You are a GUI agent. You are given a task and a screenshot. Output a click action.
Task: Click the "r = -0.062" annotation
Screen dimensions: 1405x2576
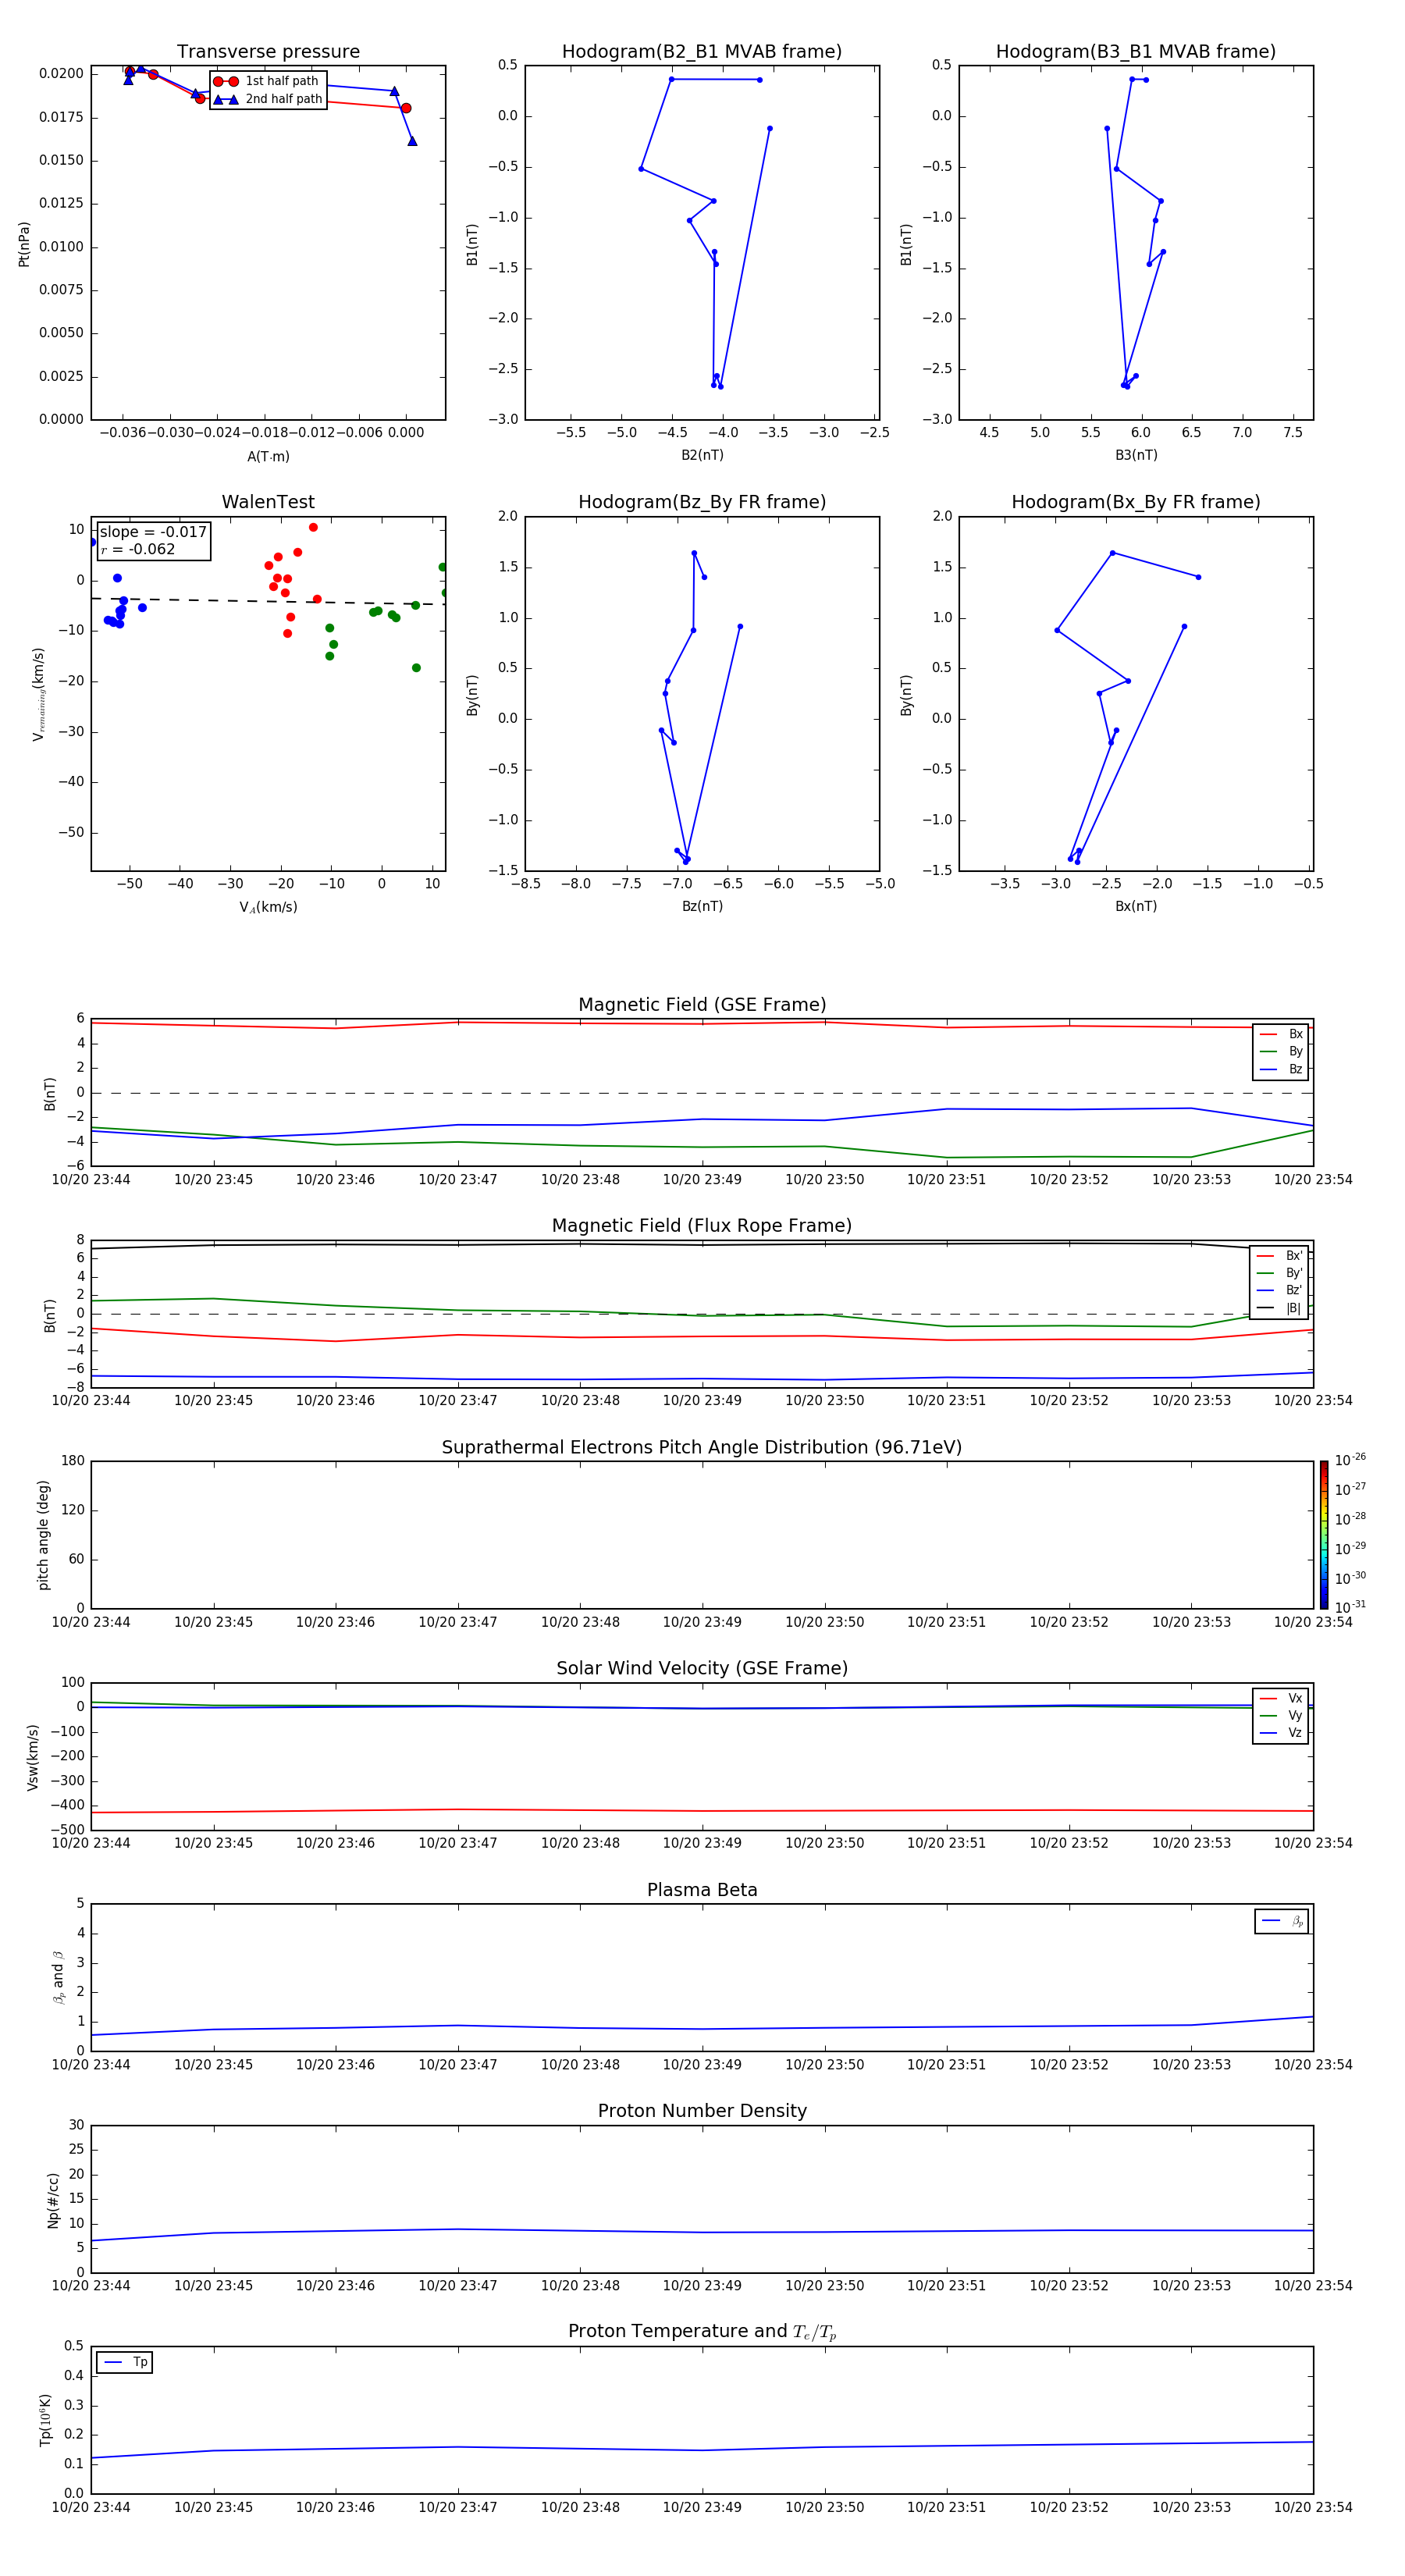[138, 549]
